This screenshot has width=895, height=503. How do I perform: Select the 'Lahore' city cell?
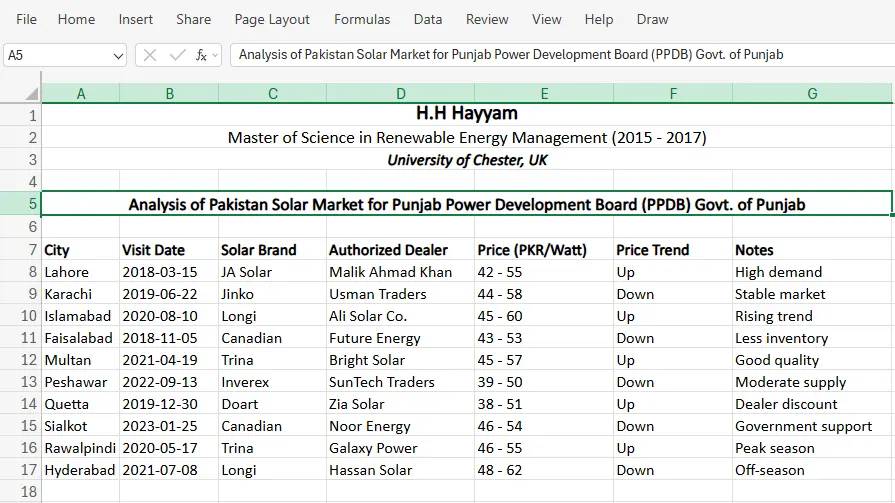[x=80, y=272]
